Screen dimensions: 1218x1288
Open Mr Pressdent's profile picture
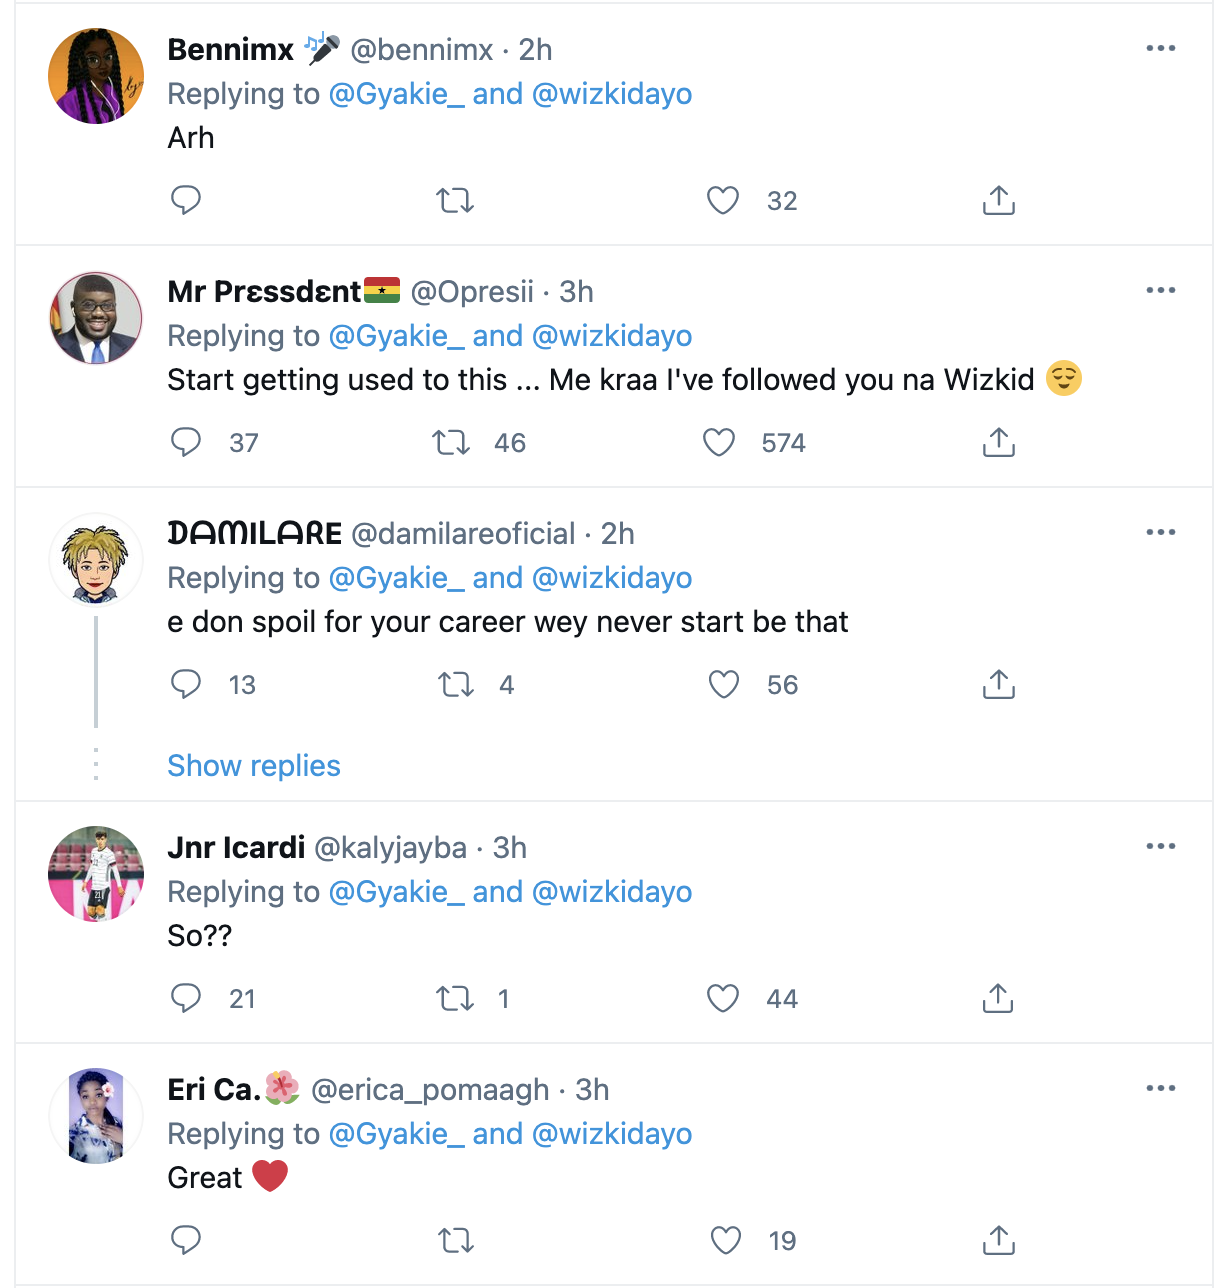[x=96, y=318]
